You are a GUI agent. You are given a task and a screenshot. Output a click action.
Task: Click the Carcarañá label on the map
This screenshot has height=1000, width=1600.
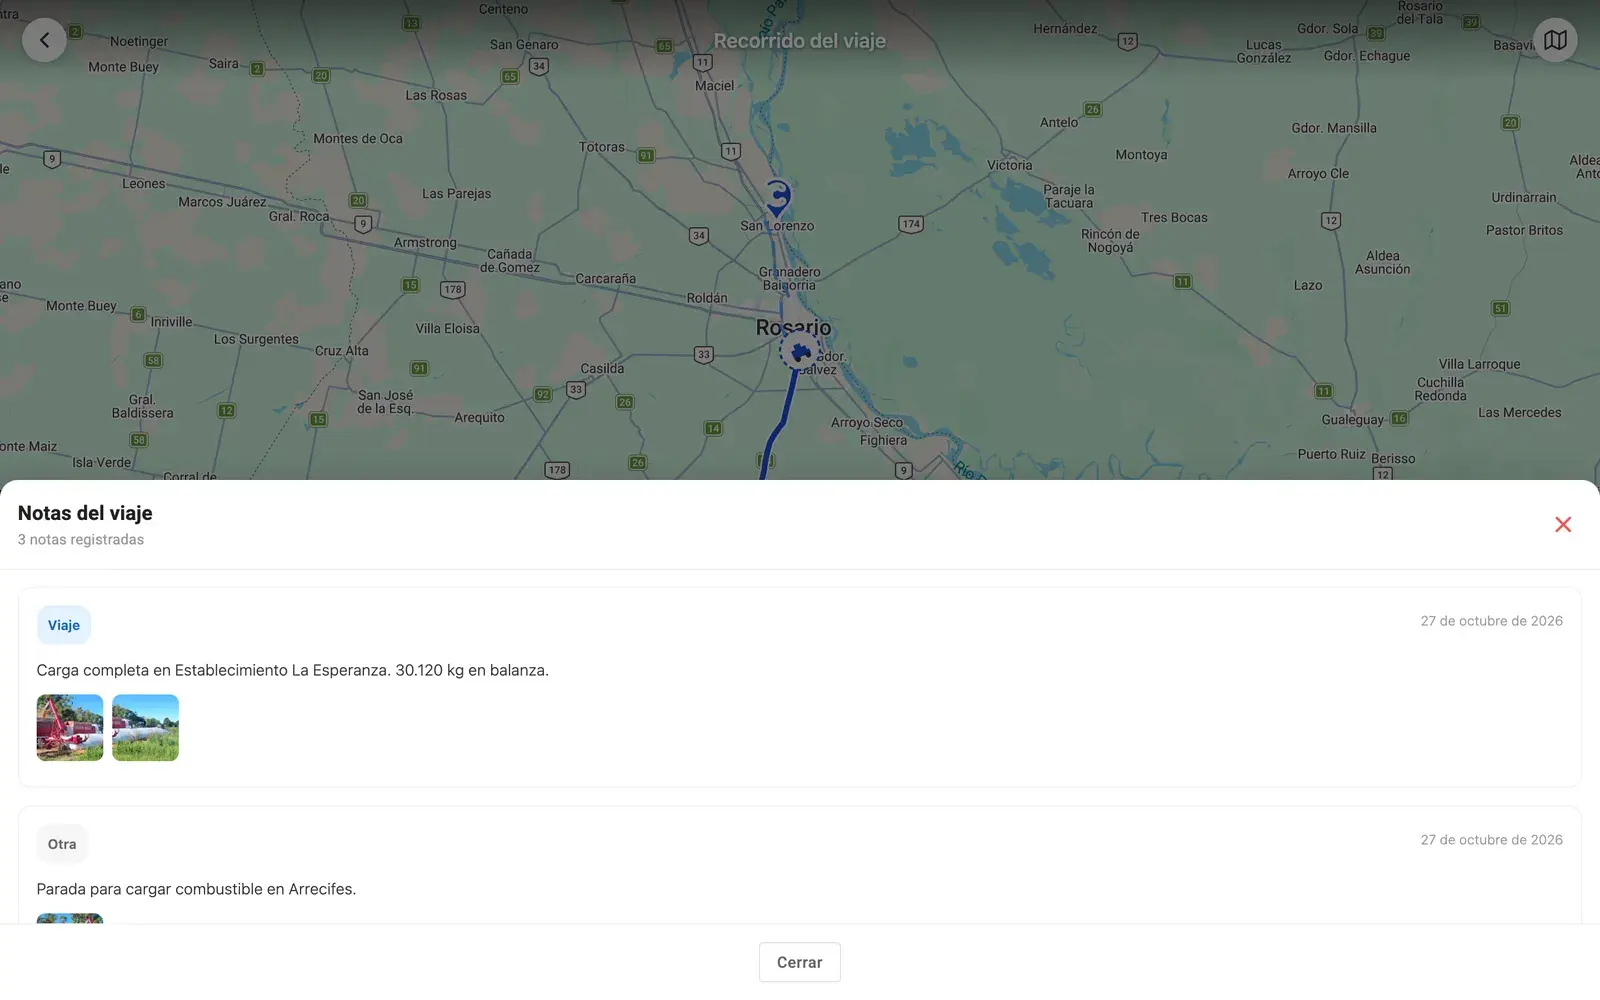[x=605, y=279]
